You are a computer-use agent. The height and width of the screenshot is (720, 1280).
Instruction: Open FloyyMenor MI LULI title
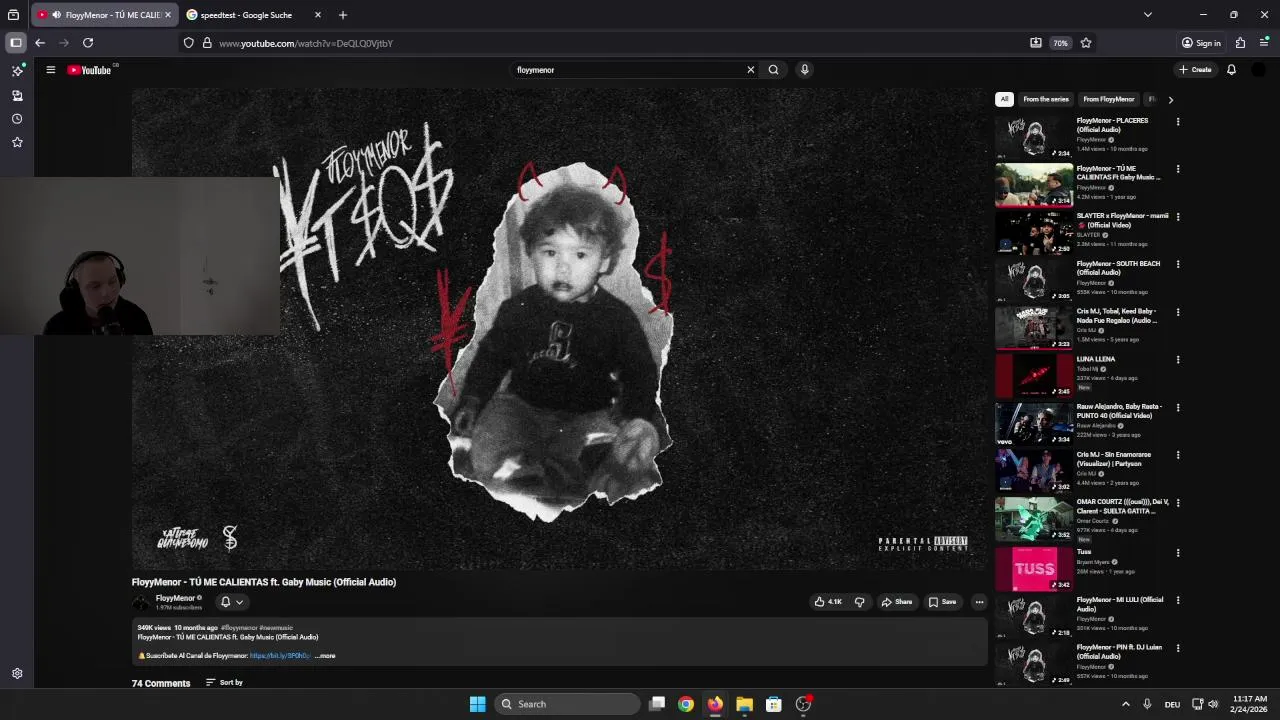tap(1120, 604)
